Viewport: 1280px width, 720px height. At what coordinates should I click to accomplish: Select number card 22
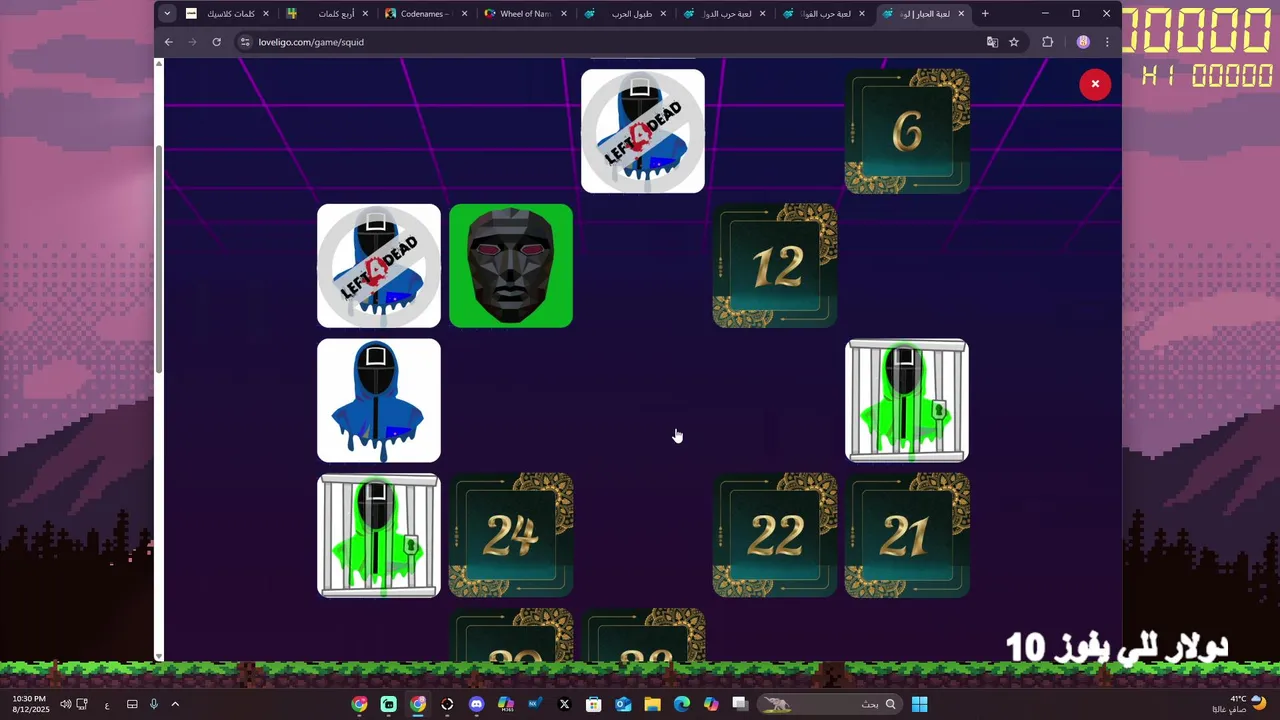775,535
